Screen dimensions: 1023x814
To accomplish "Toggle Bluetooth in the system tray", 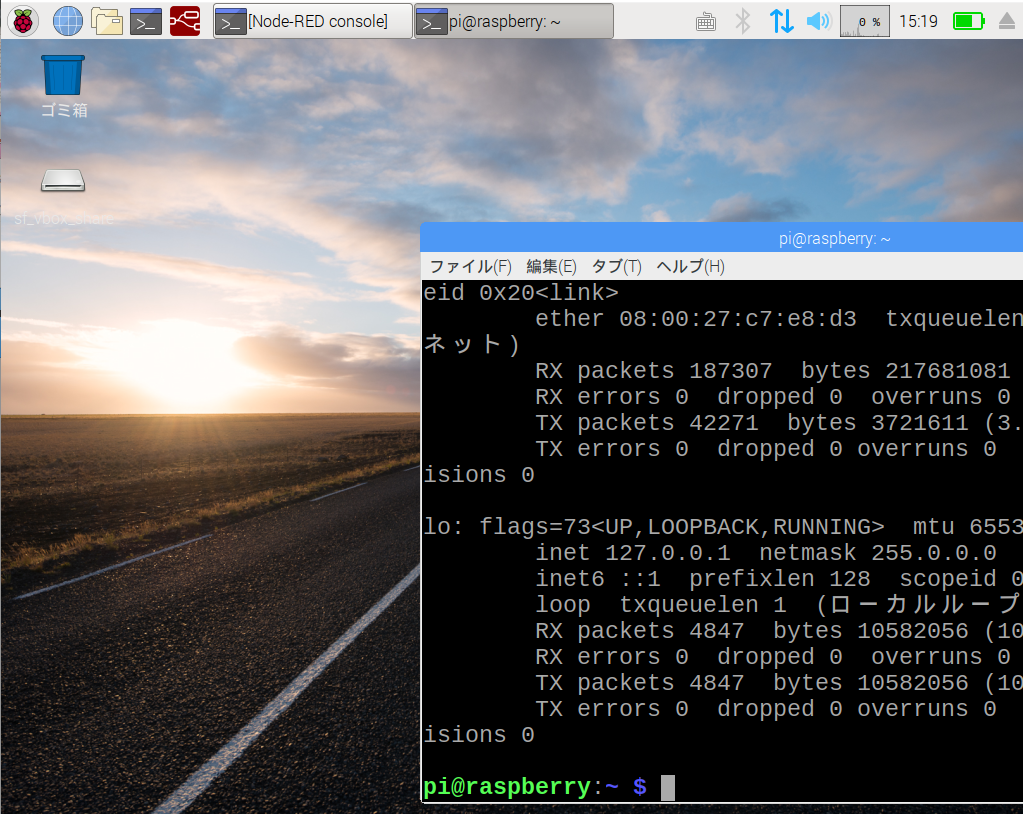I will point(745,19).
